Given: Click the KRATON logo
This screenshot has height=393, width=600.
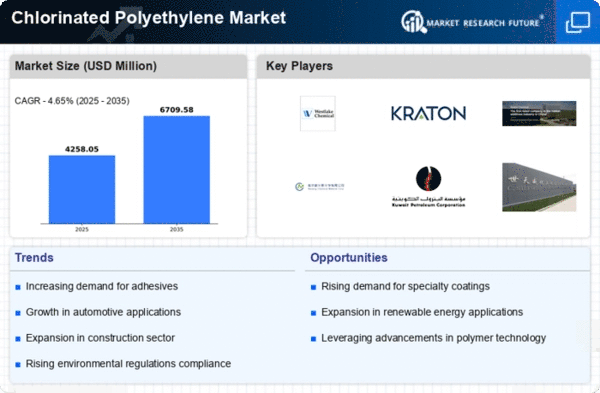Looking at the screenshot, I should (428, 113).
